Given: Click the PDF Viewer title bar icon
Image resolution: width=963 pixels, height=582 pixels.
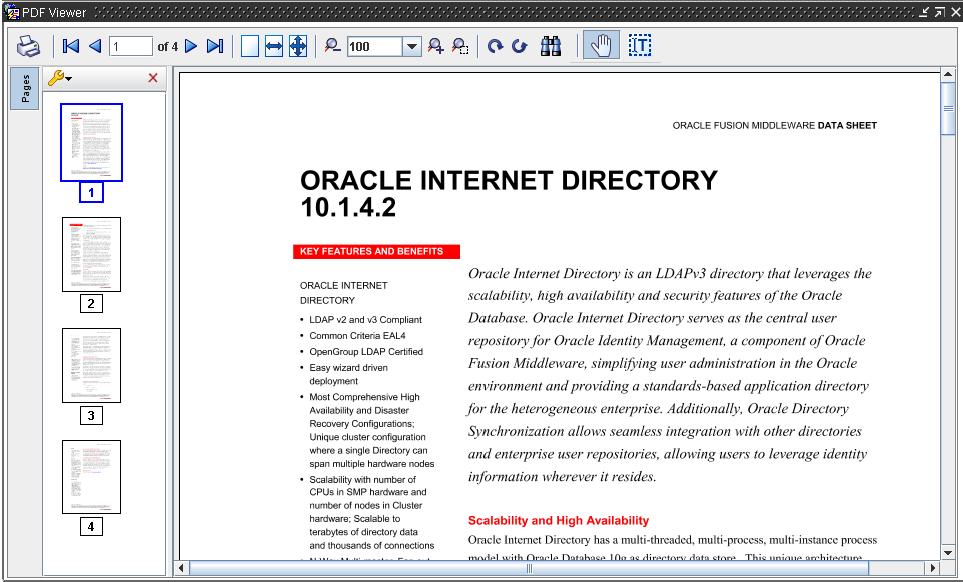Looking at the screenshot, I should [12, 12].
